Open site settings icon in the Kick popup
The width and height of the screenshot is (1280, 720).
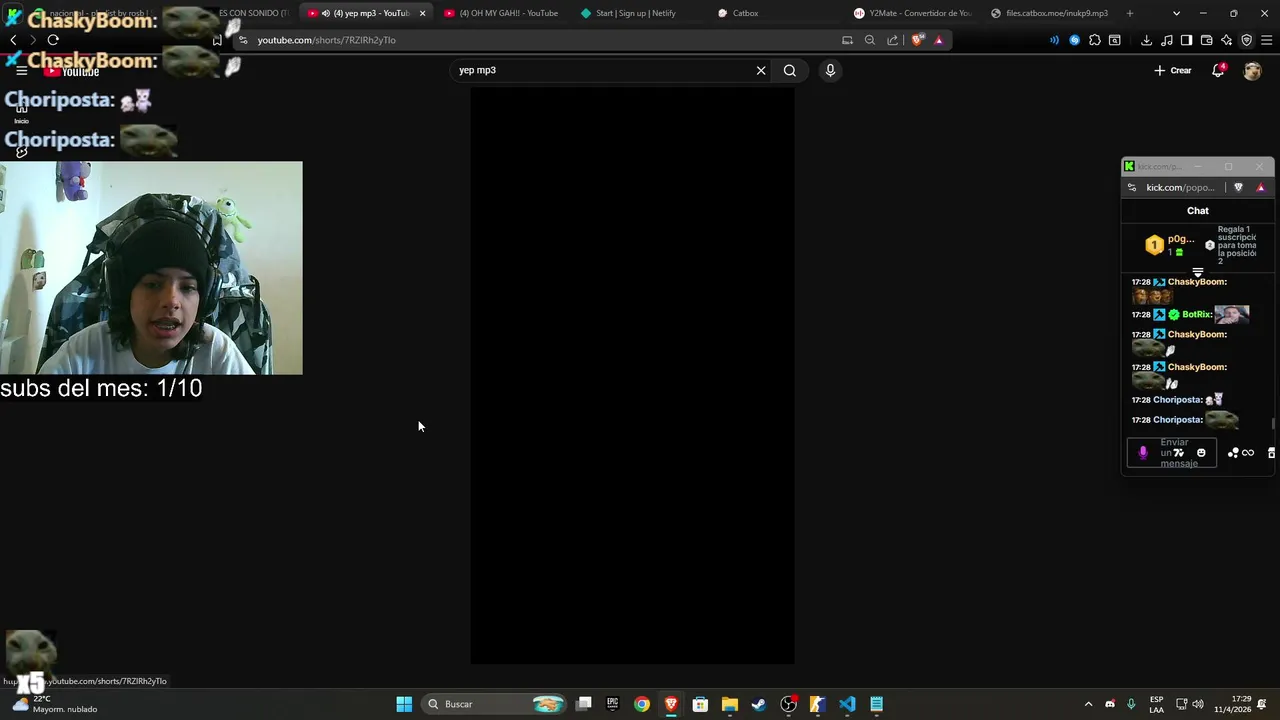click(1132, 187)
